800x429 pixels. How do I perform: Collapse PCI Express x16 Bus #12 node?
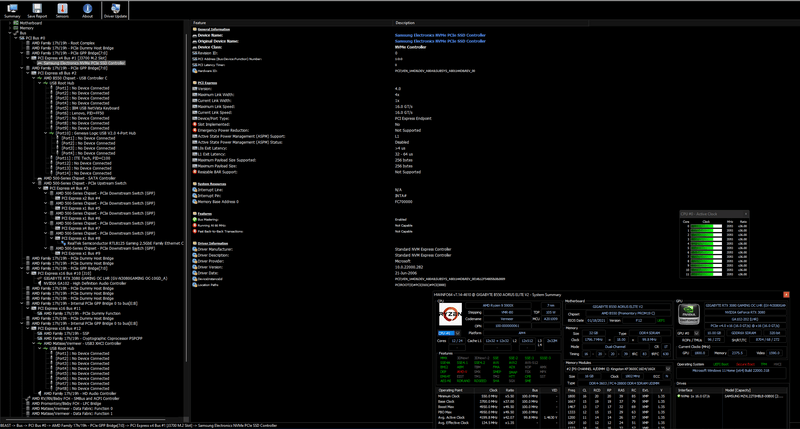[28, 329]
